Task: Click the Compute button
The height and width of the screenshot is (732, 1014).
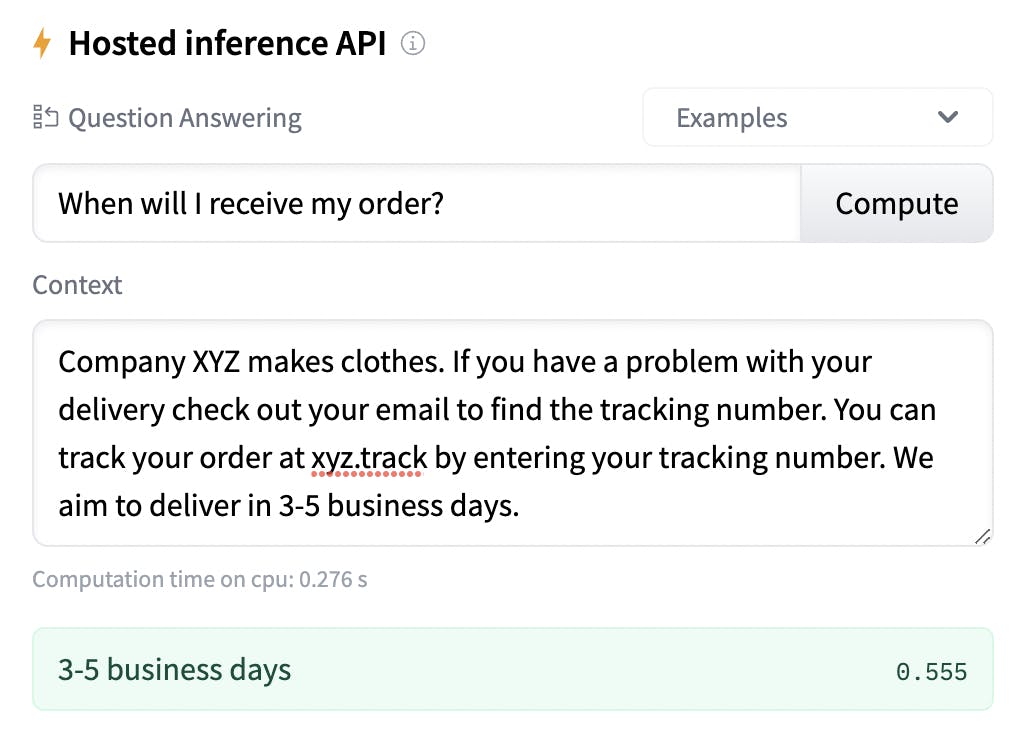Action: (x=896, y=203)
